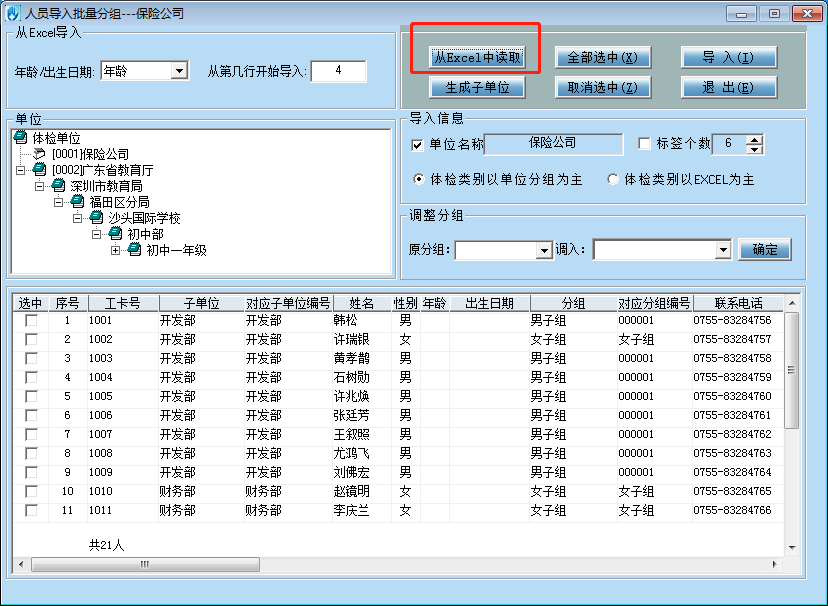Click the 全部选中(X) button
The height and width of the screenshot is (606, 828).
point(603,57)
